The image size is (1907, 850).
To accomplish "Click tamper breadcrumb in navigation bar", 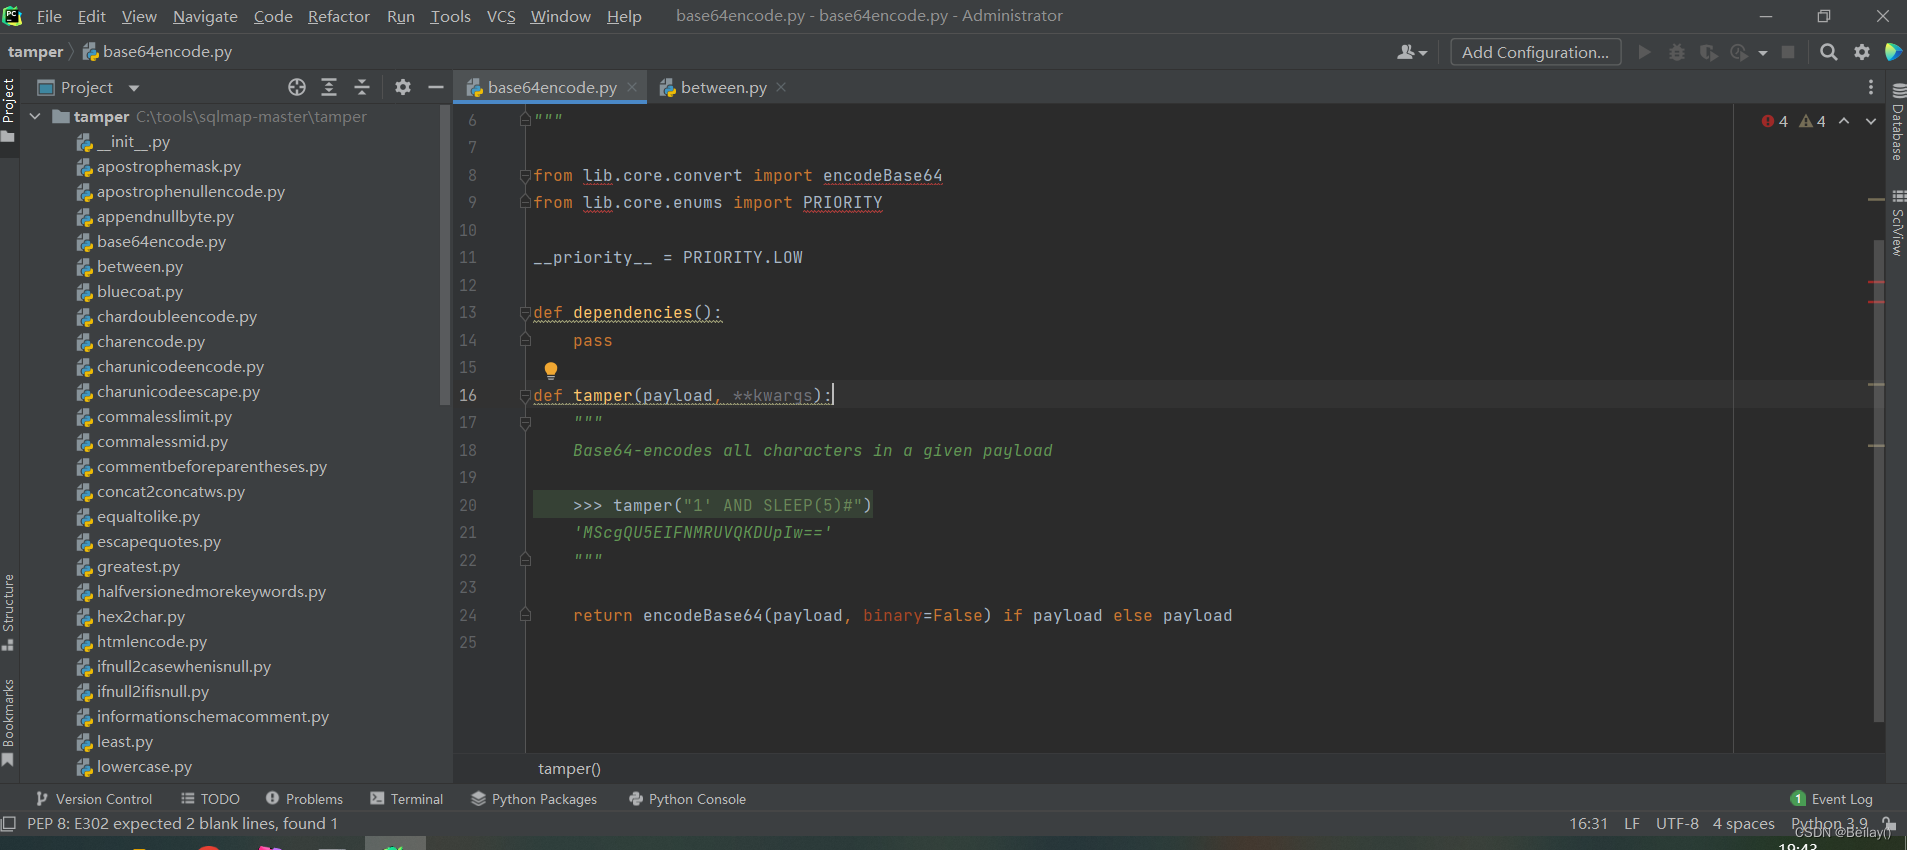I will click(x=35, y=52).
